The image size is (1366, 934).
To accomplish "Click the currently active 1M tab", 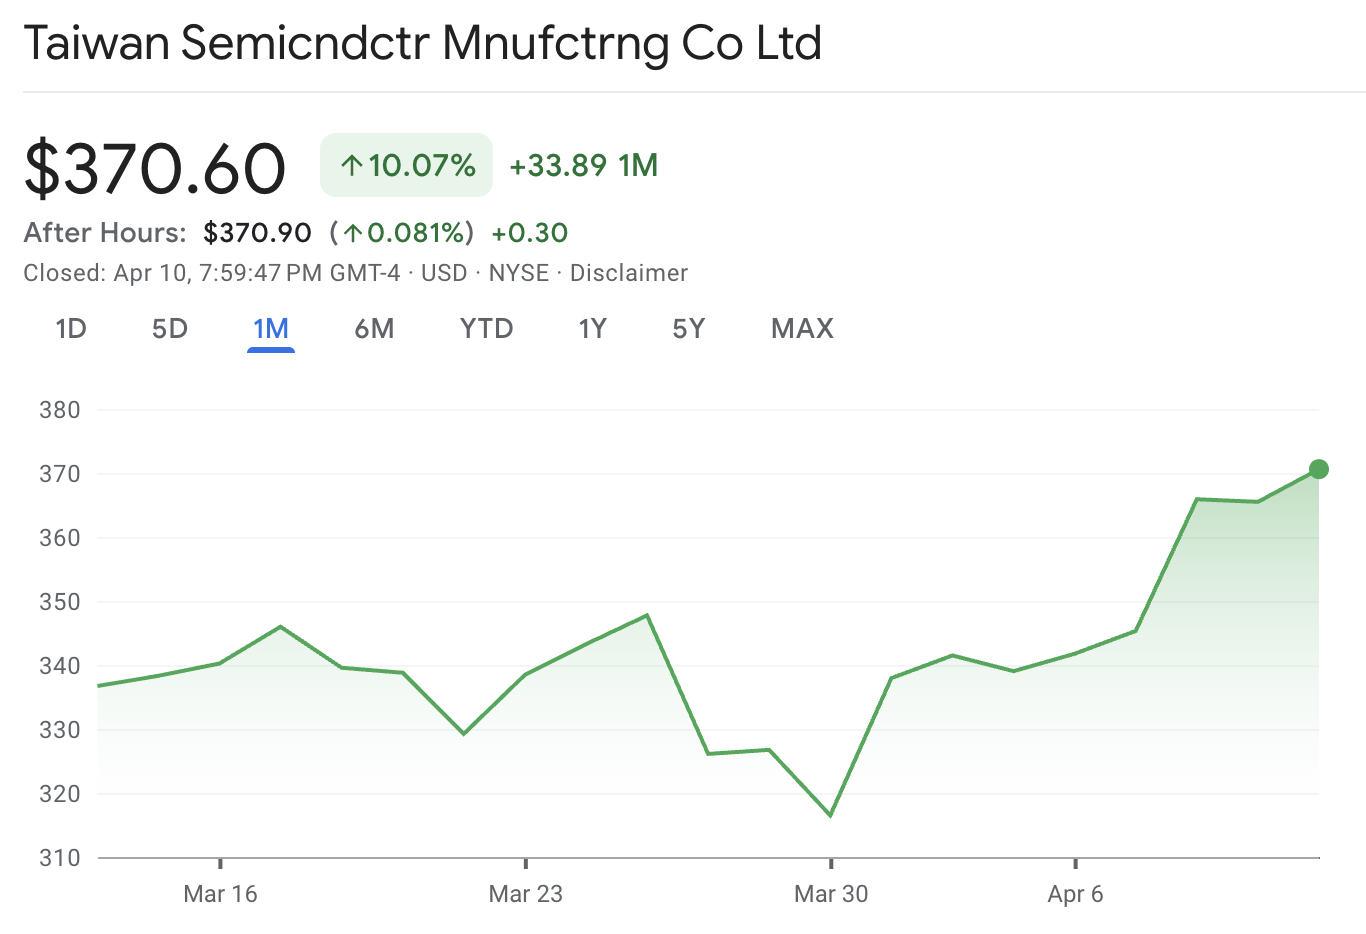I will click(x=270, y=328).
